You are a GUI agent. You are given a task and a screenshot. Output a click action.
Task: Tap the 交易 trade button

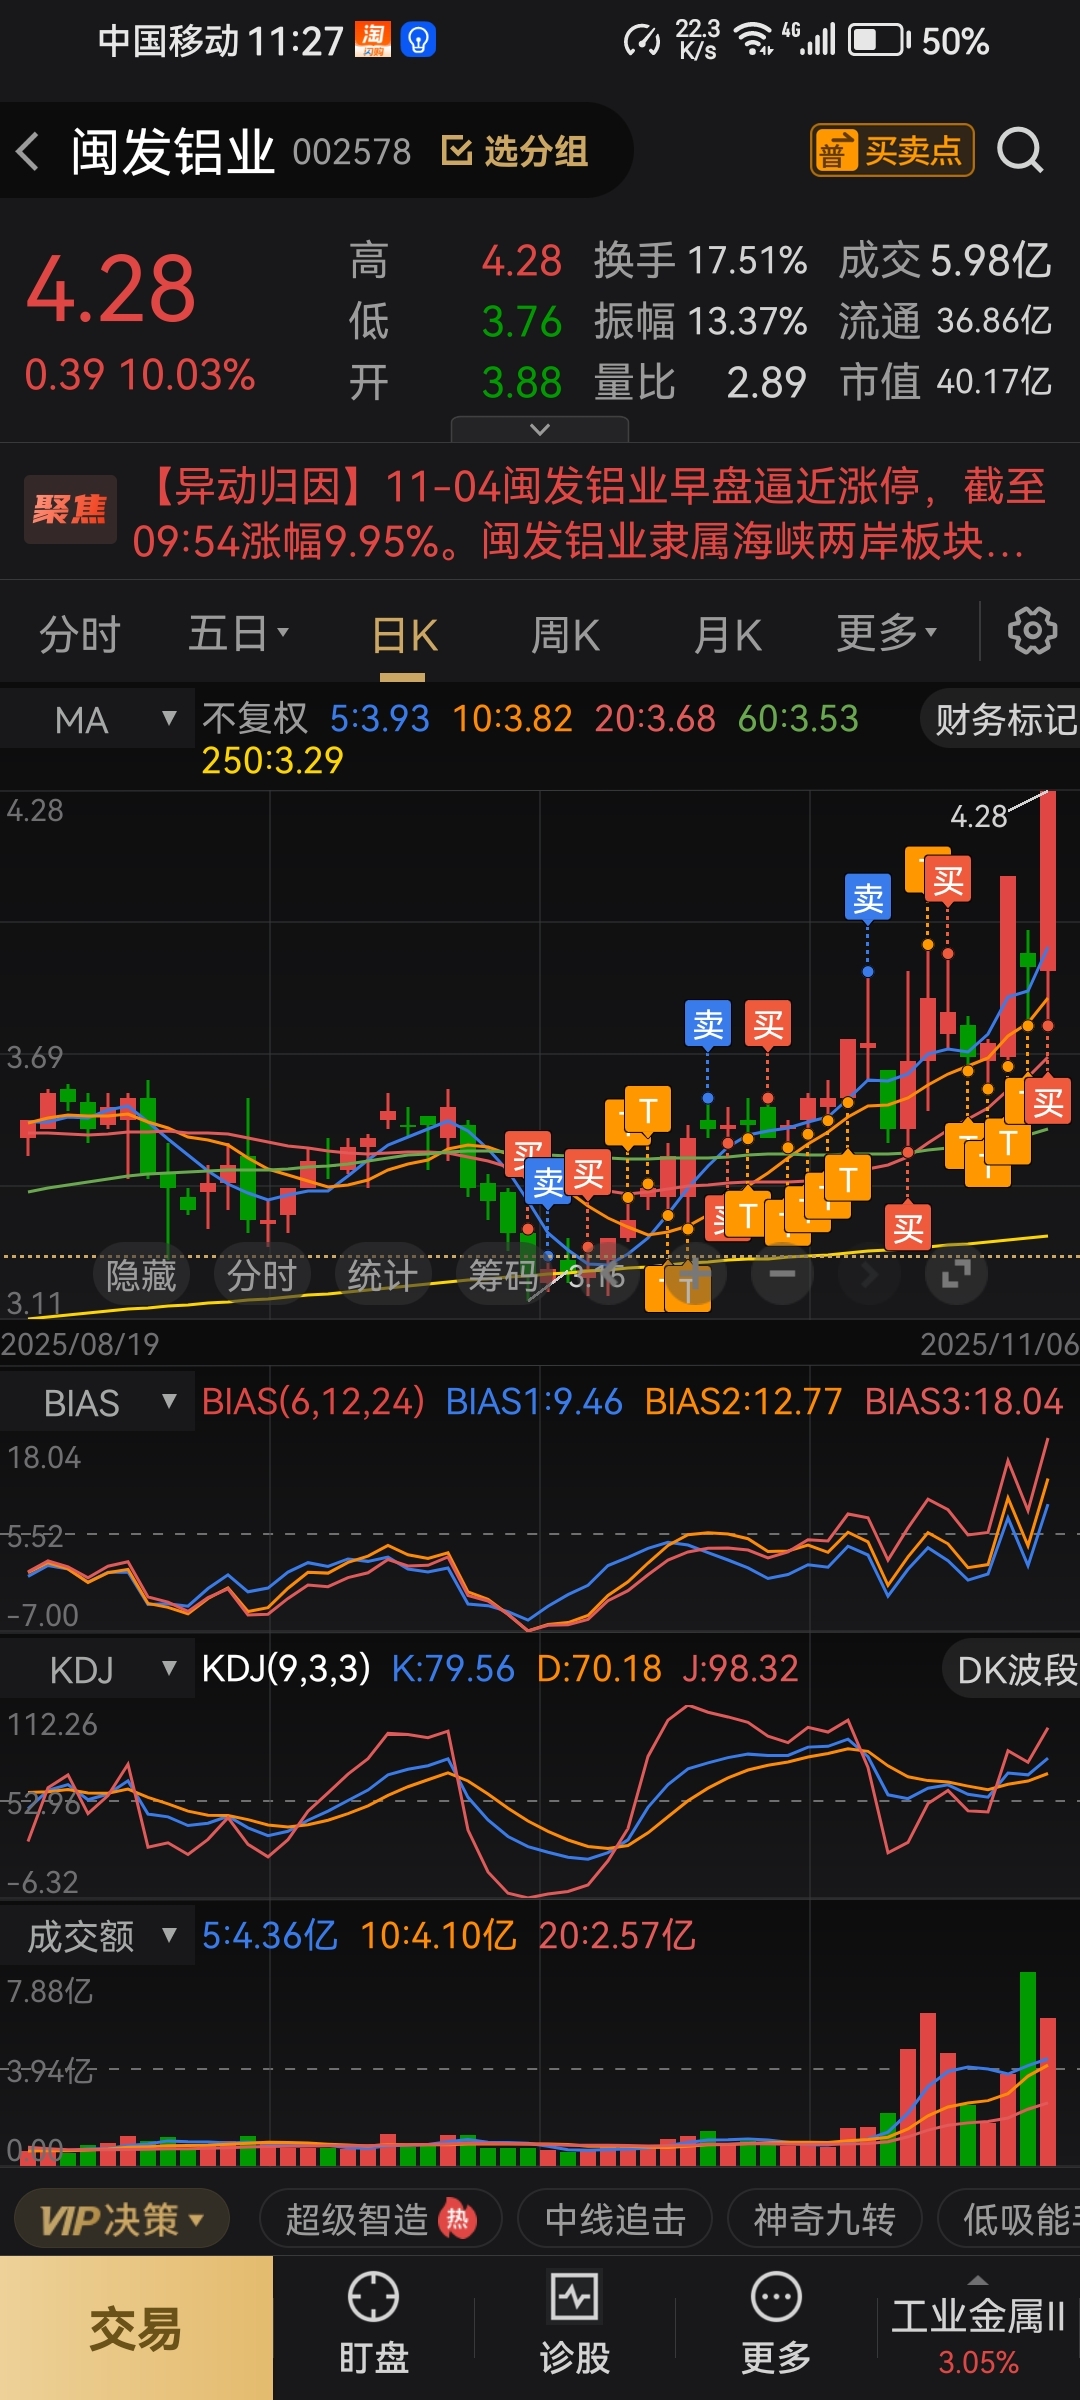pos(136,2328)
